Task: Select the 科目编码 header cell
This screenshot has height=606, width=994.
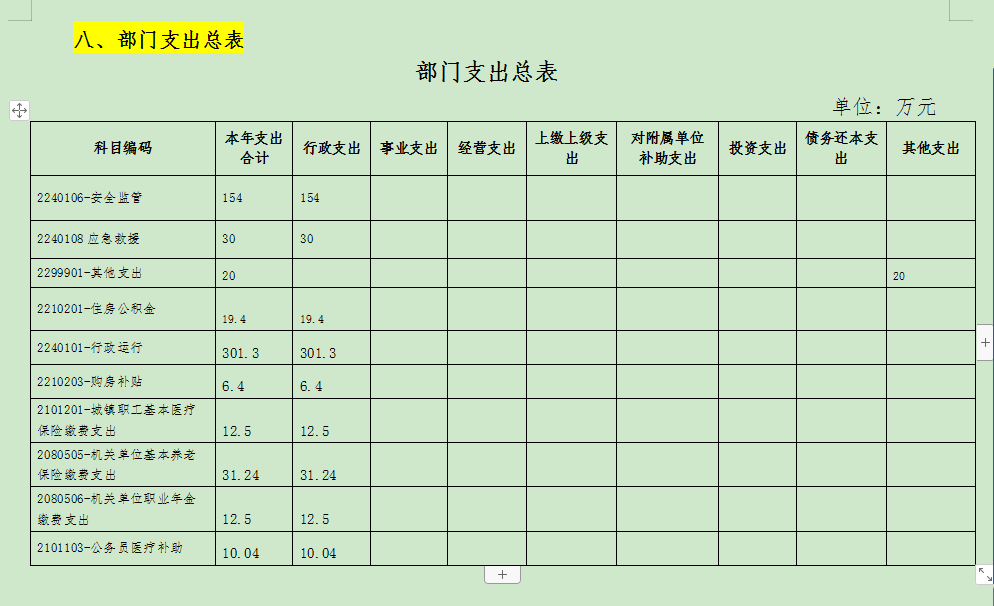Action: coord(123,148)
